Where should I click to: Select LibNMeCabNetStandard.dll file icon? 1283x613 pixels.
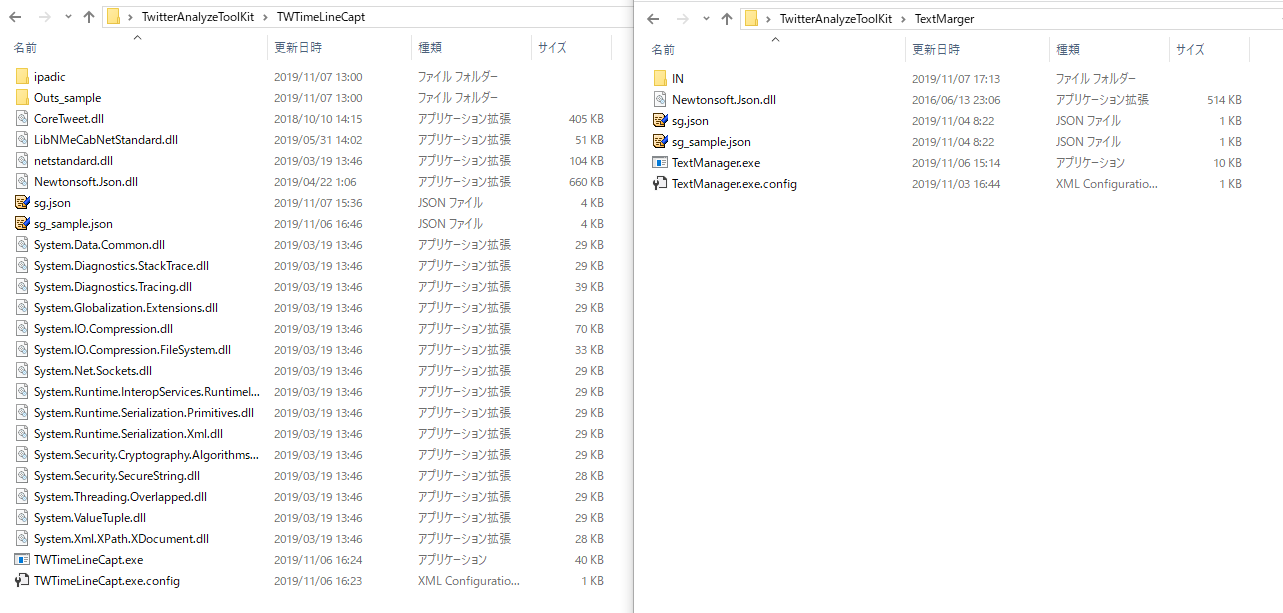pos(22,140)
